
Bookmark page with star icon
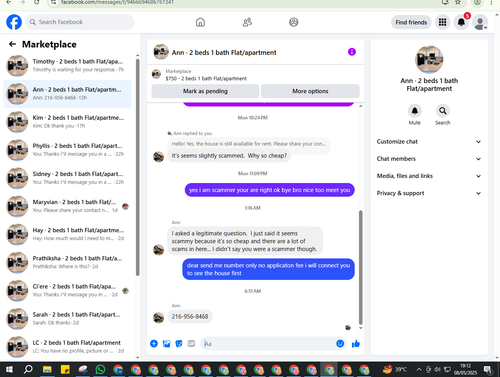[458, 2]
